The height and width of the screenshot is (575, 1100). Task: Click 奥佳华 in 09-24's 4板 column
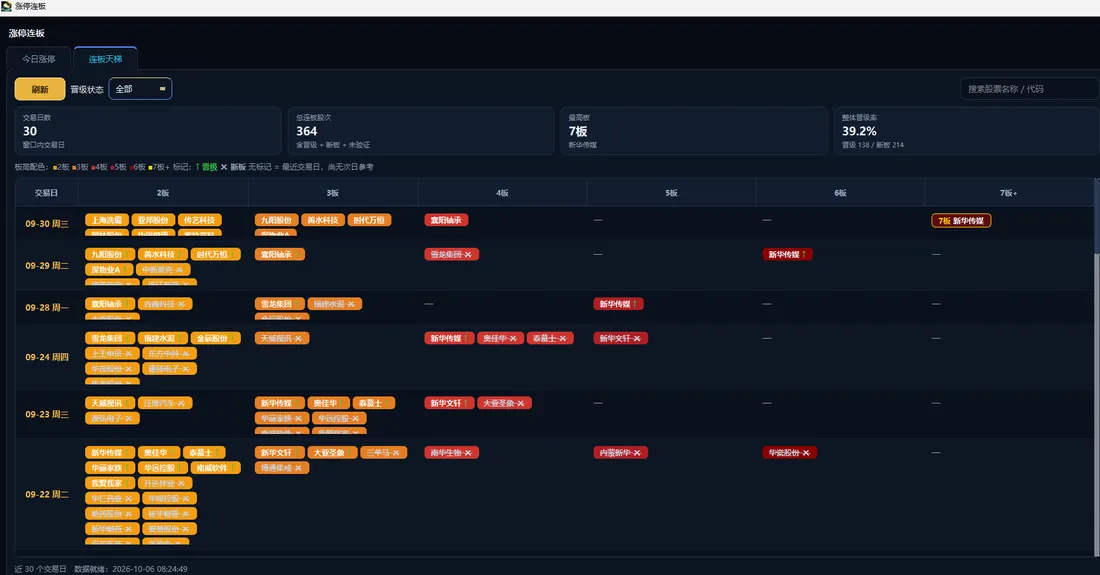[500, 339]
